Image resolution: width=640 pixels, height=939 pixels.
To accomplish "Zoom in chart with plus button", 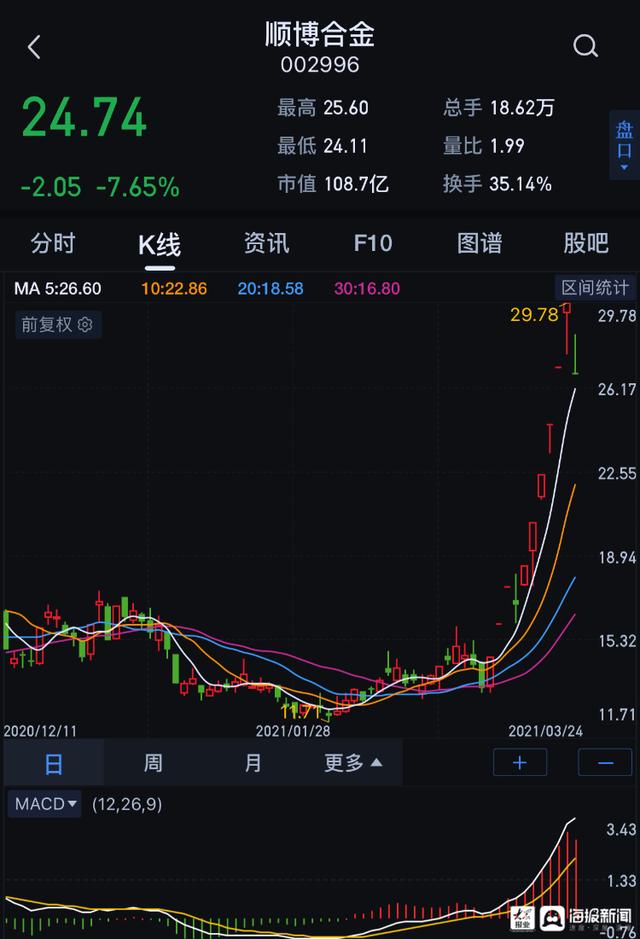I will (x=520, y=762).
